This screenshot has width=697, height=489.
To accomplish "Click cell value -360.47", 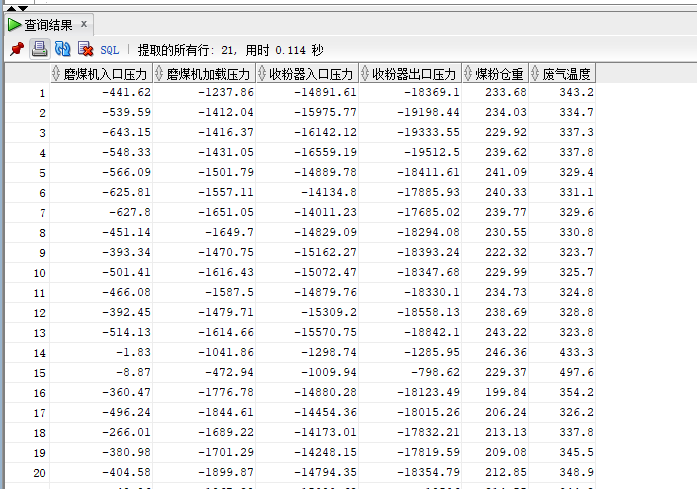I will pos(127,392).
